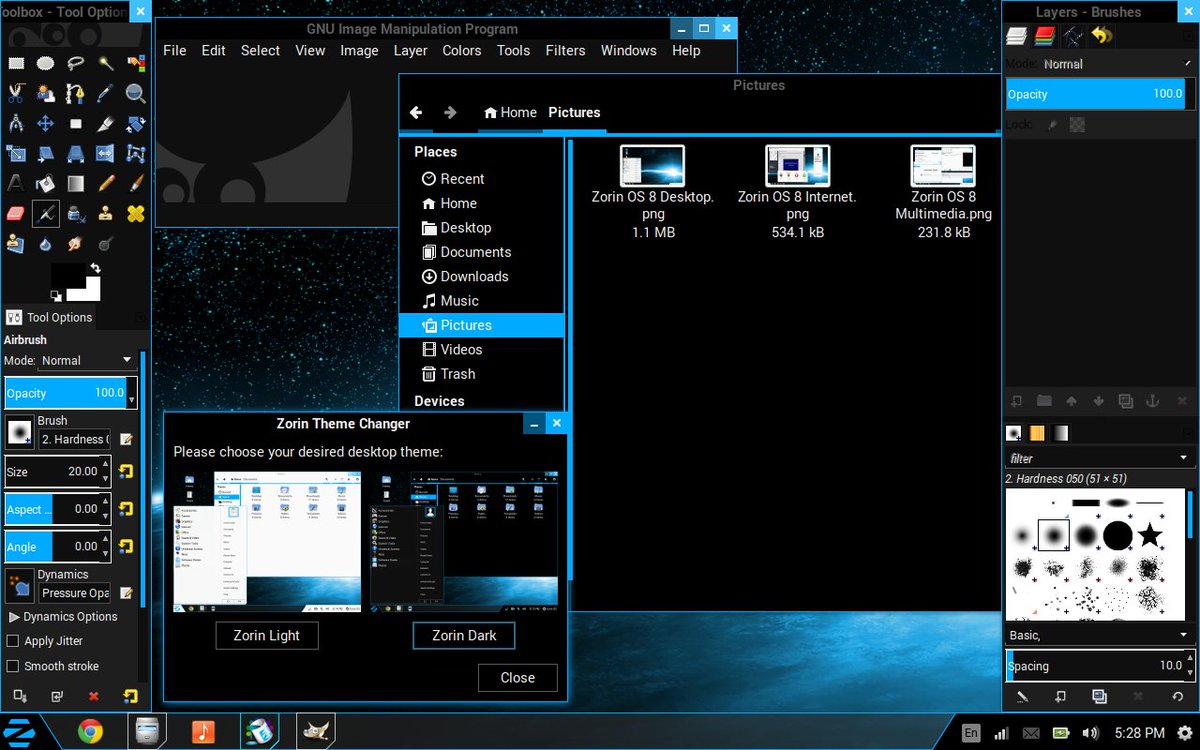Open keyboard layout En indicator
Screen dimensions: 1200x750
(971, 733)
